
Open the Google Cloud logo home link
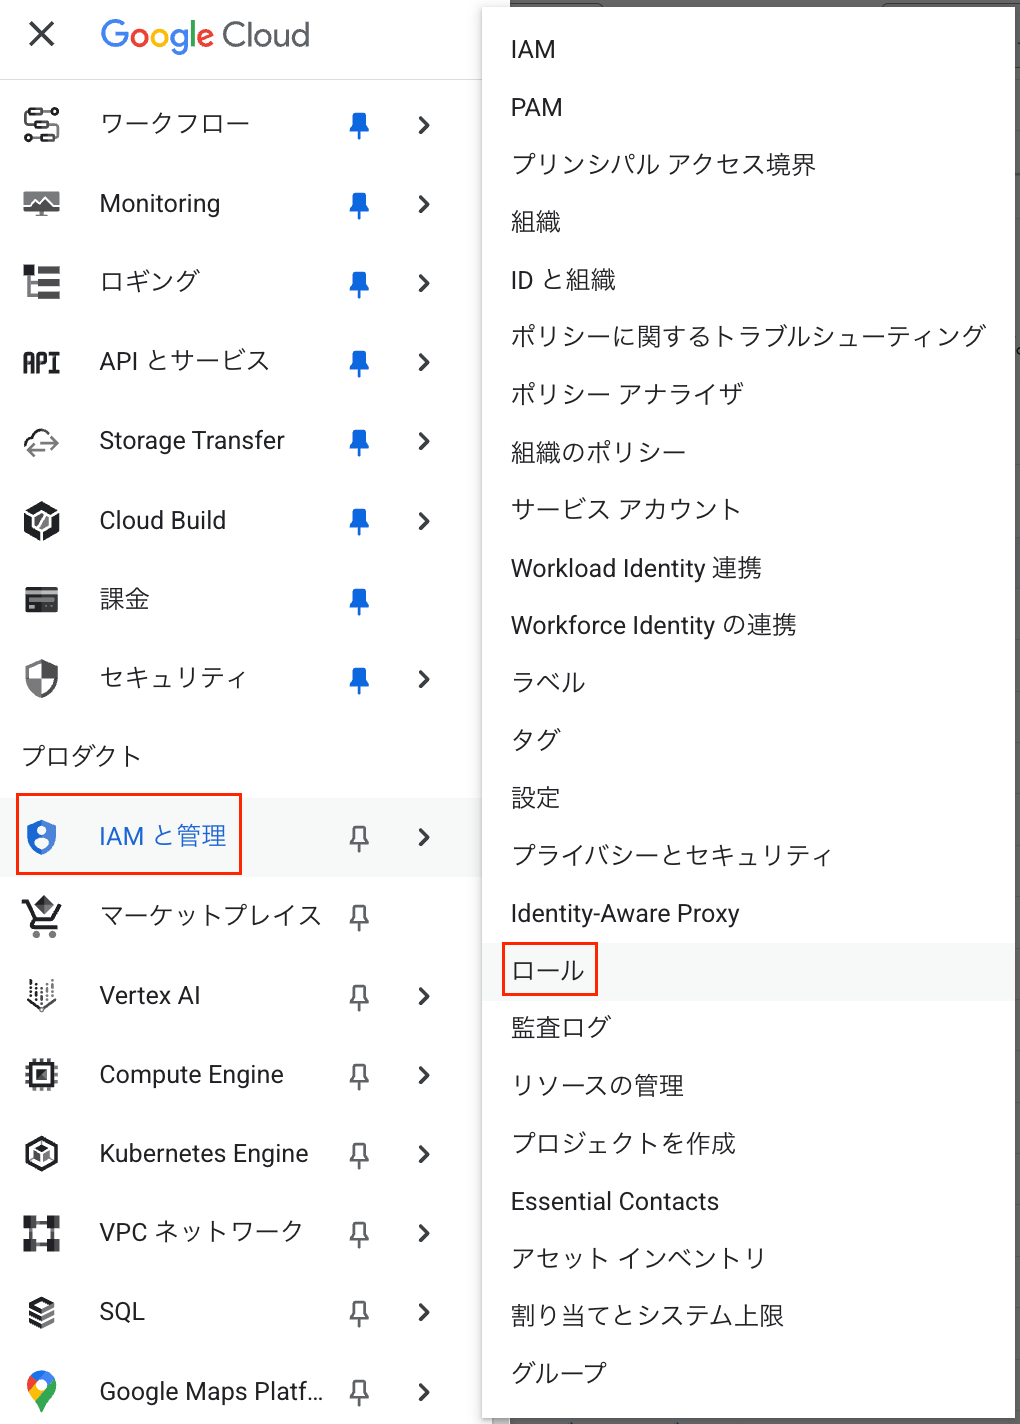point(205,36)
